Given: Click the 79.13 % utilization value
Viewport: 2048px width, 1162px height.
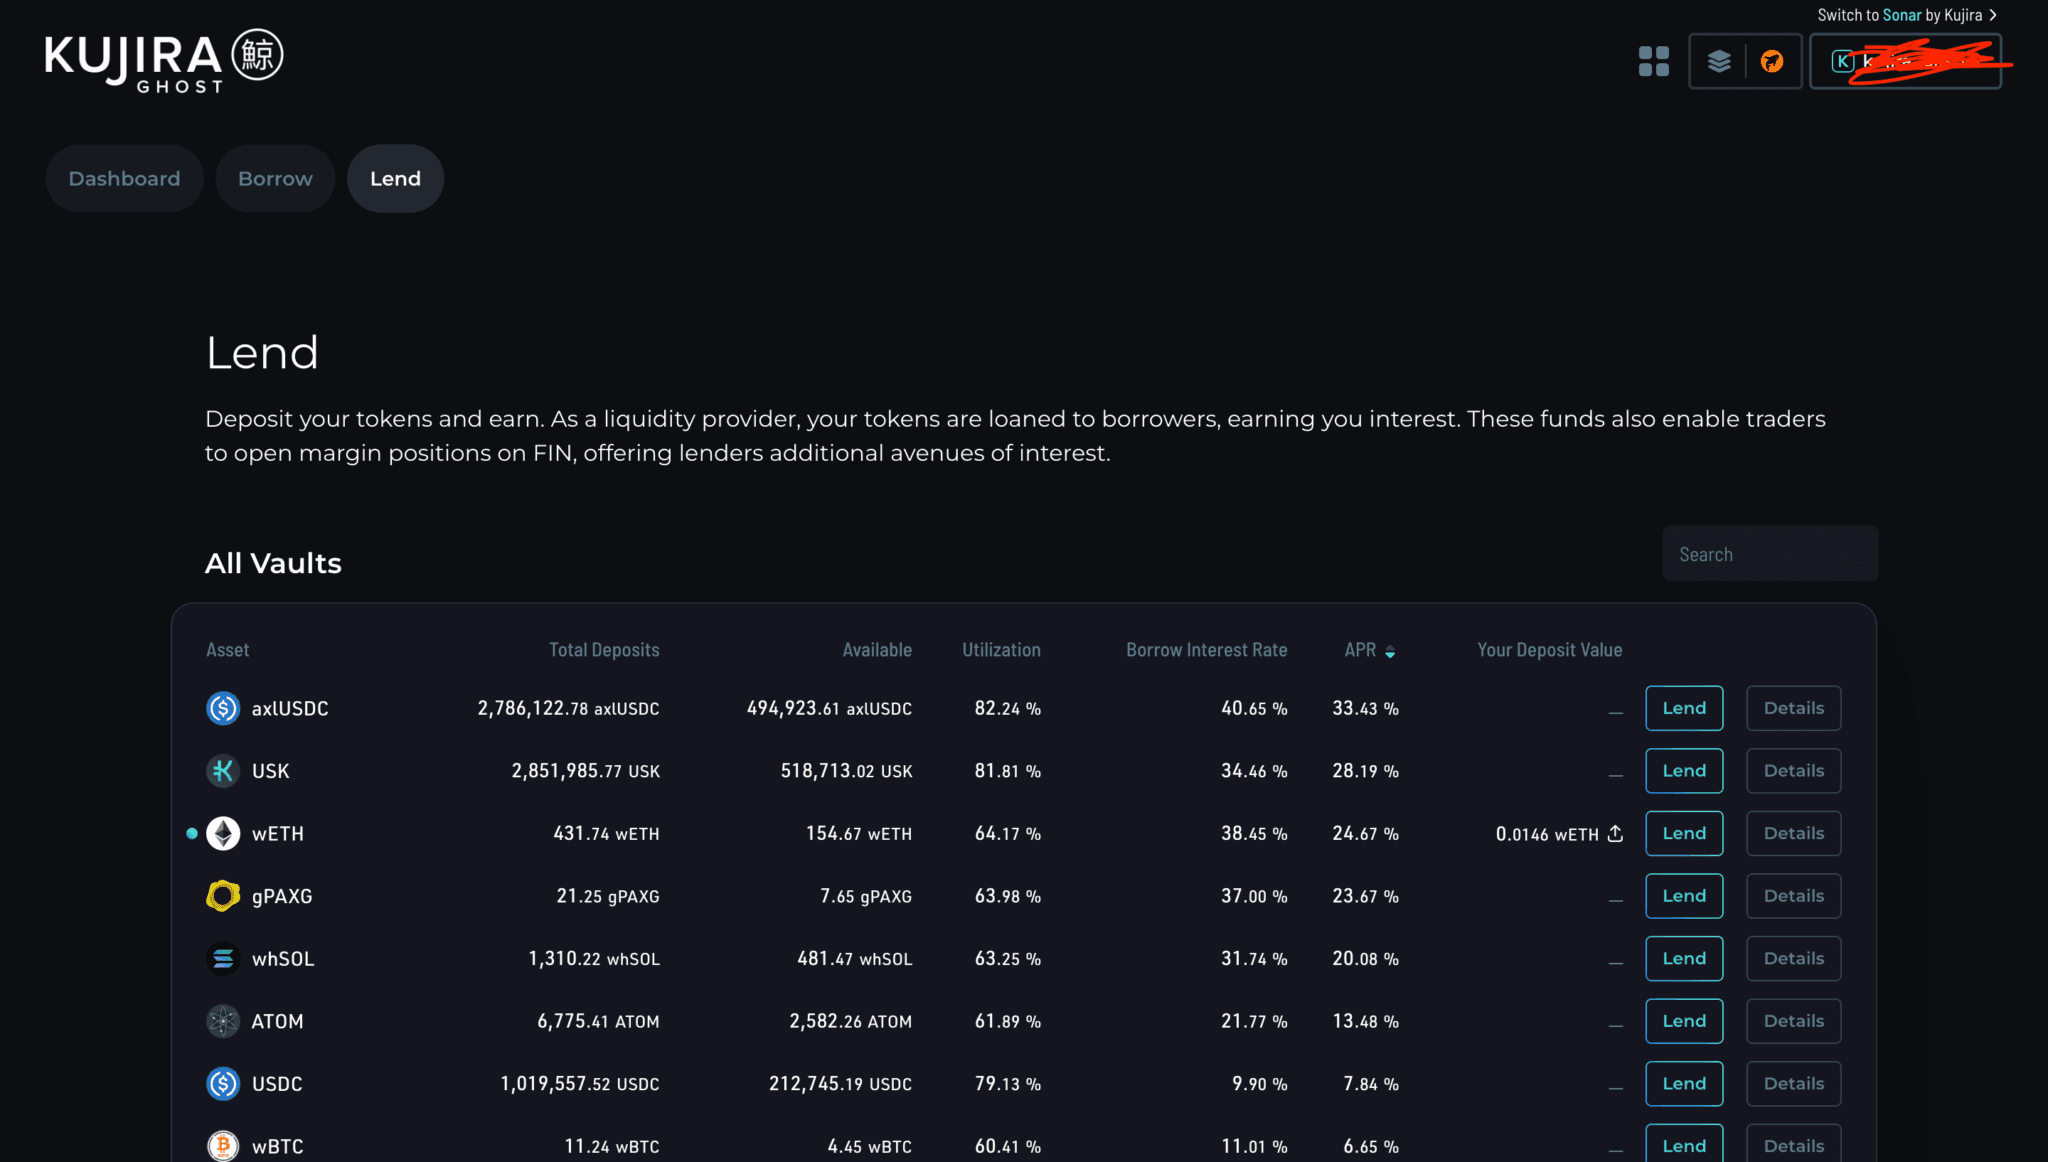Looking at the screenshot, I should 1008,1084.
